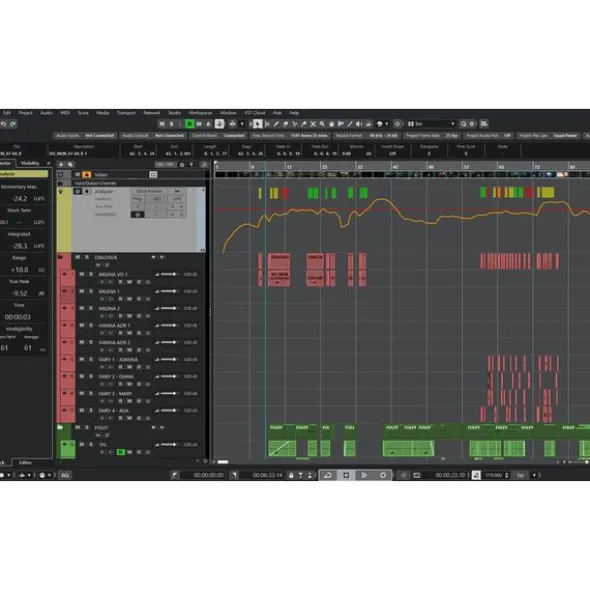Collapse the FOLEY folder track
Image resolution: width=590 pixels, height=591 pixels.
60,427
